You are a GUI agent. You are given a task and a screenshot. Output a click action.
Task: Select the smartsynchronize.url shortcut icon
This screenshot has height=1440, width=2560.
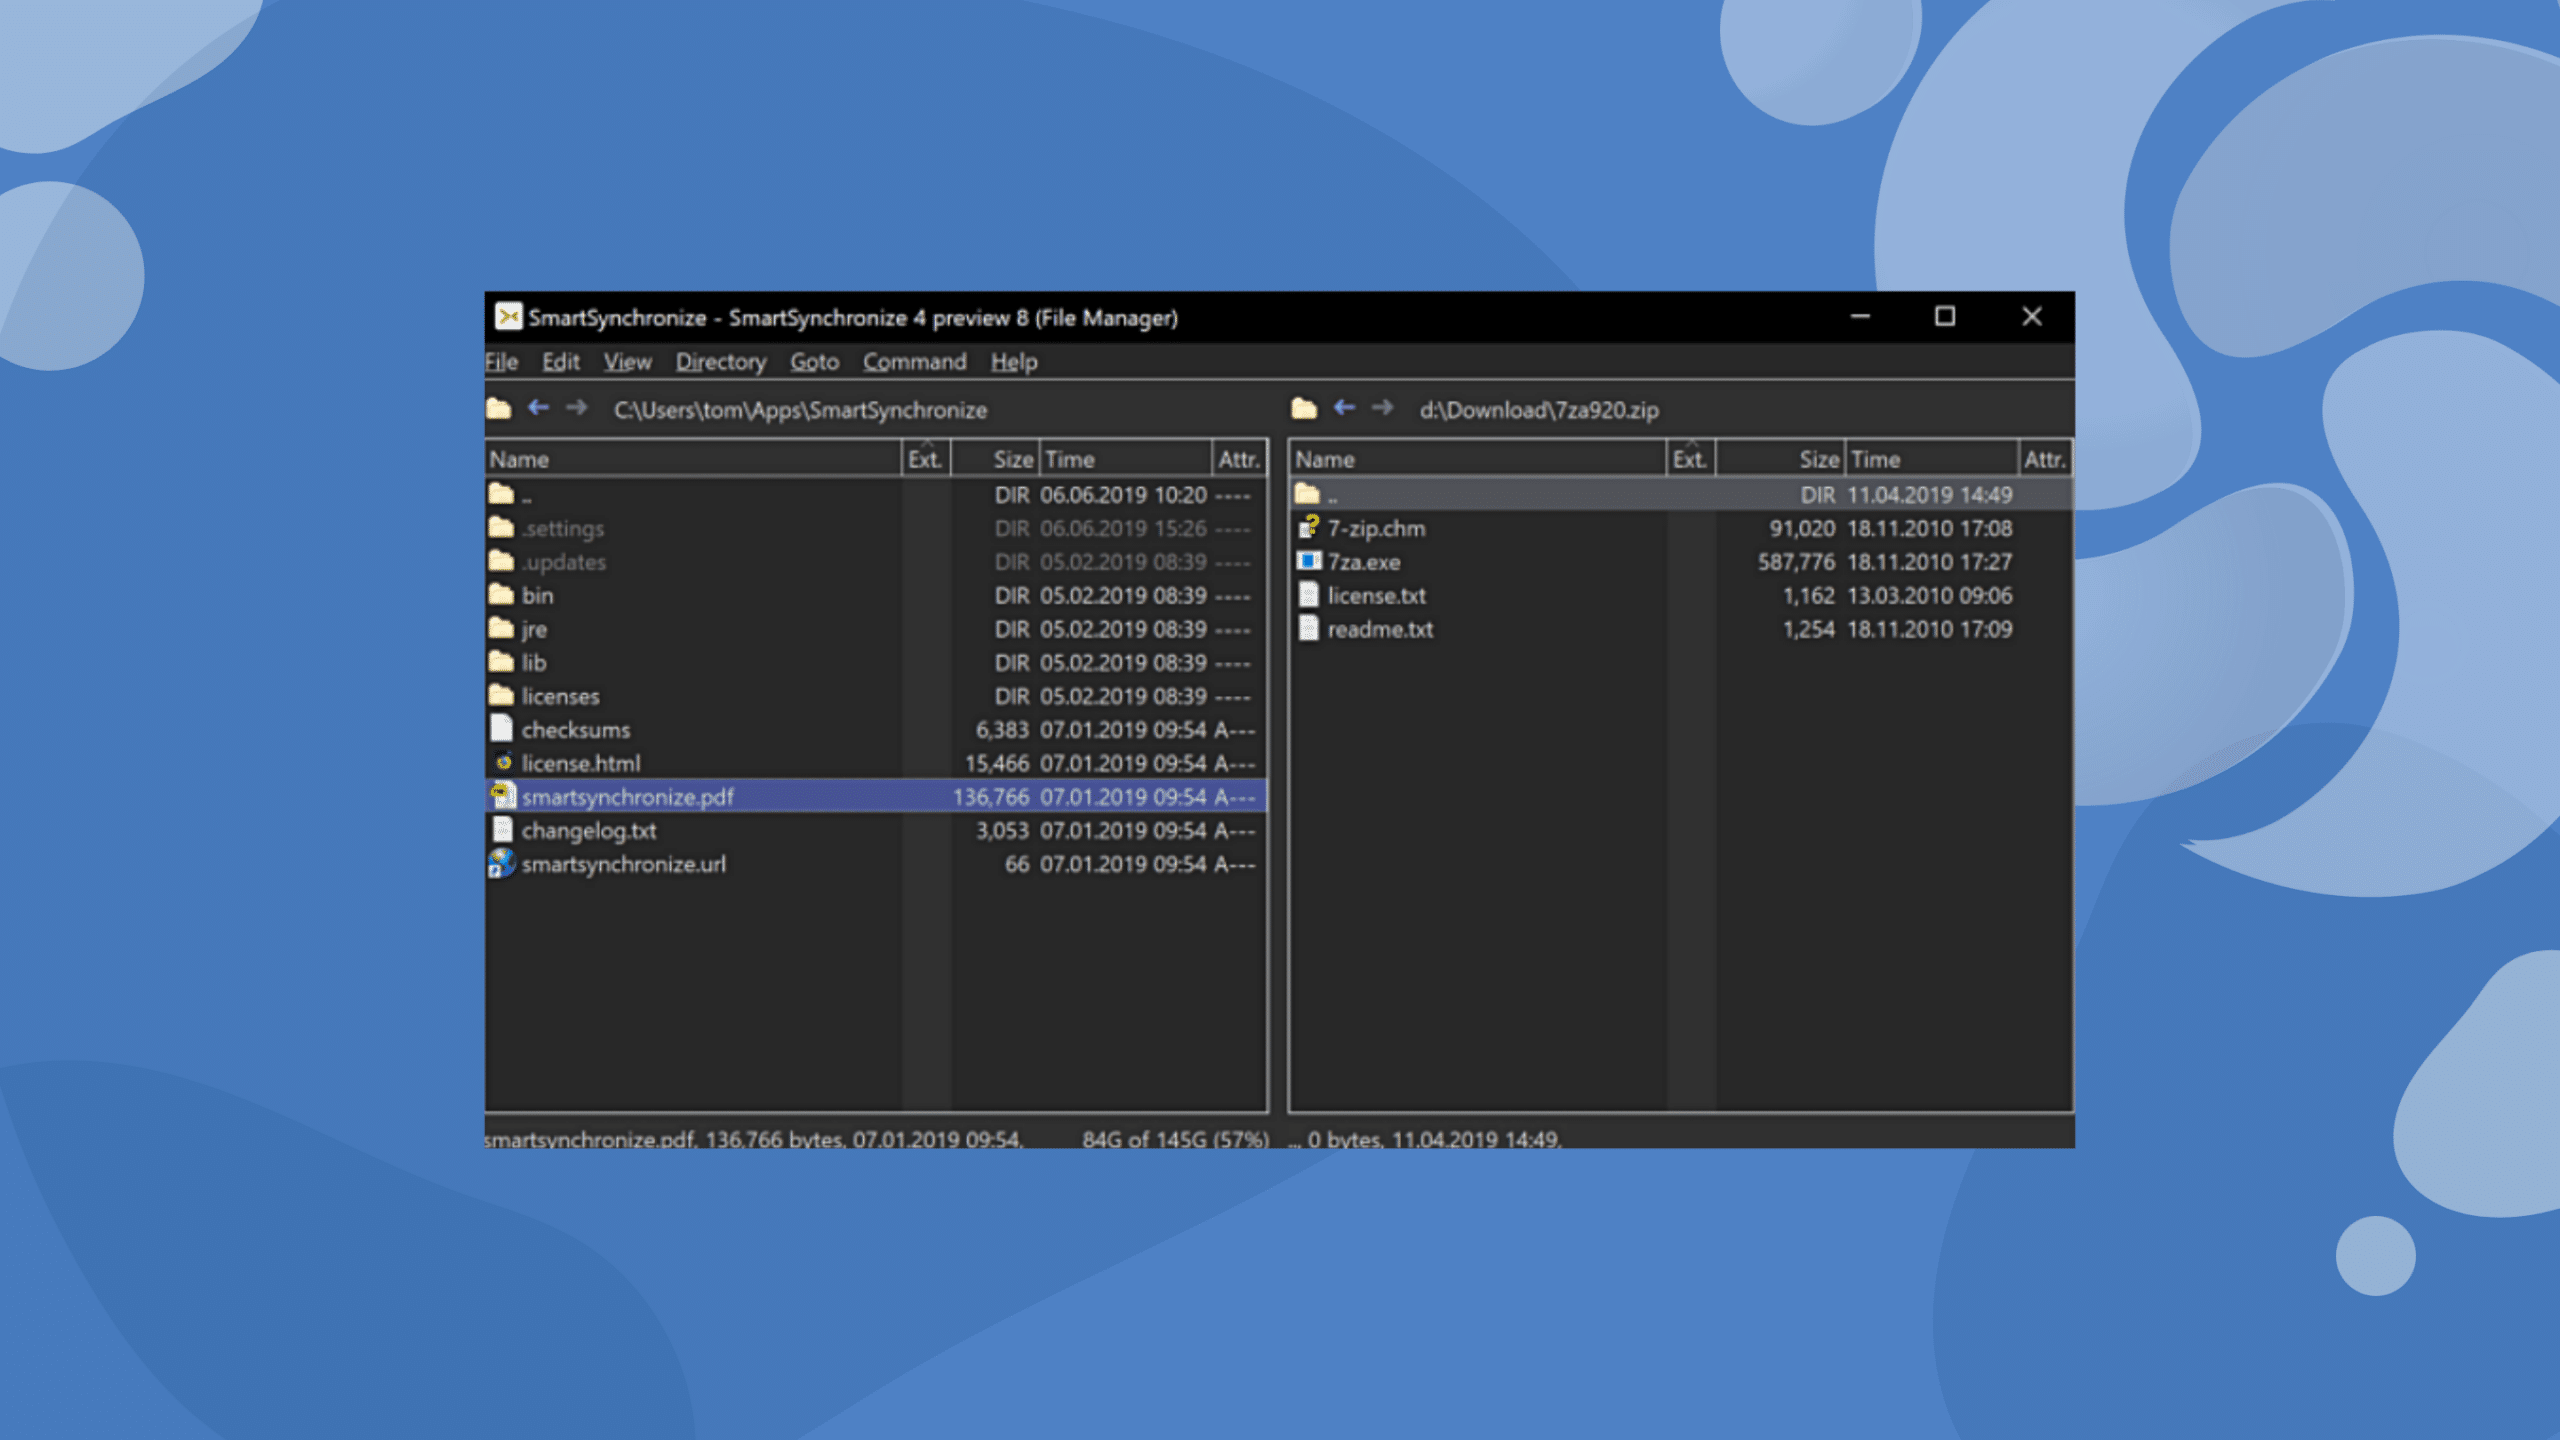click(x=501, y=863)
